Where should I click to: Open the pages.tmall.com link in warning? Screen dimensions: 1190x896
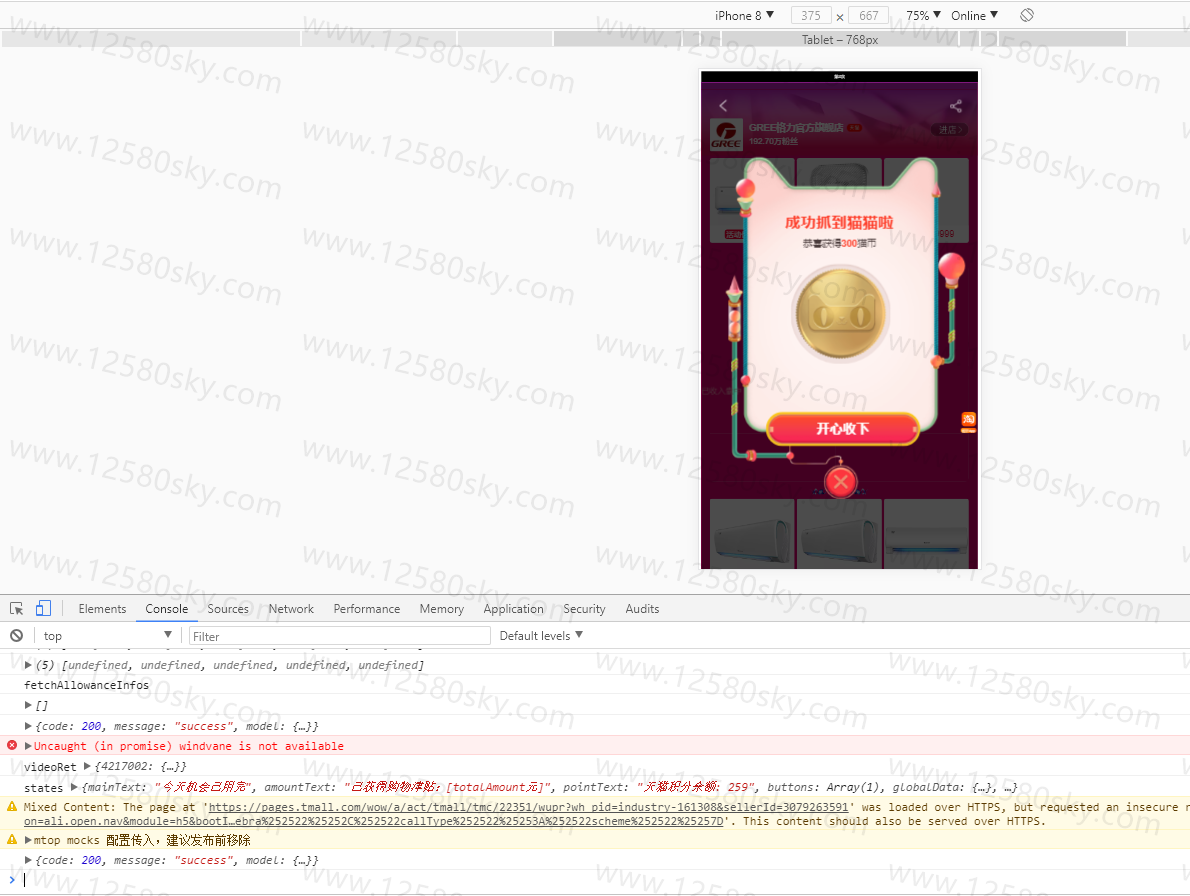(x=528, y=807)
